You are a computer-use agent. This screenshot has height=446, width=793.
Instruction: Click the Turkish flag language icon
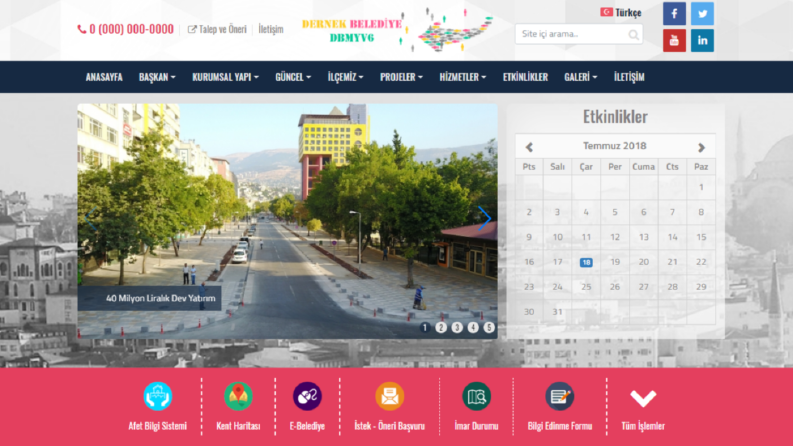(x=606, y=12)
